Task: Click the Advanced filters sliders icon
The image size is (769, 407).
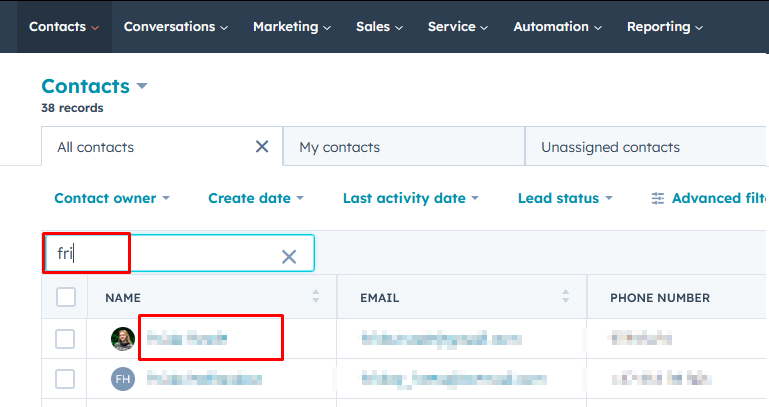Action: [658, 199]
